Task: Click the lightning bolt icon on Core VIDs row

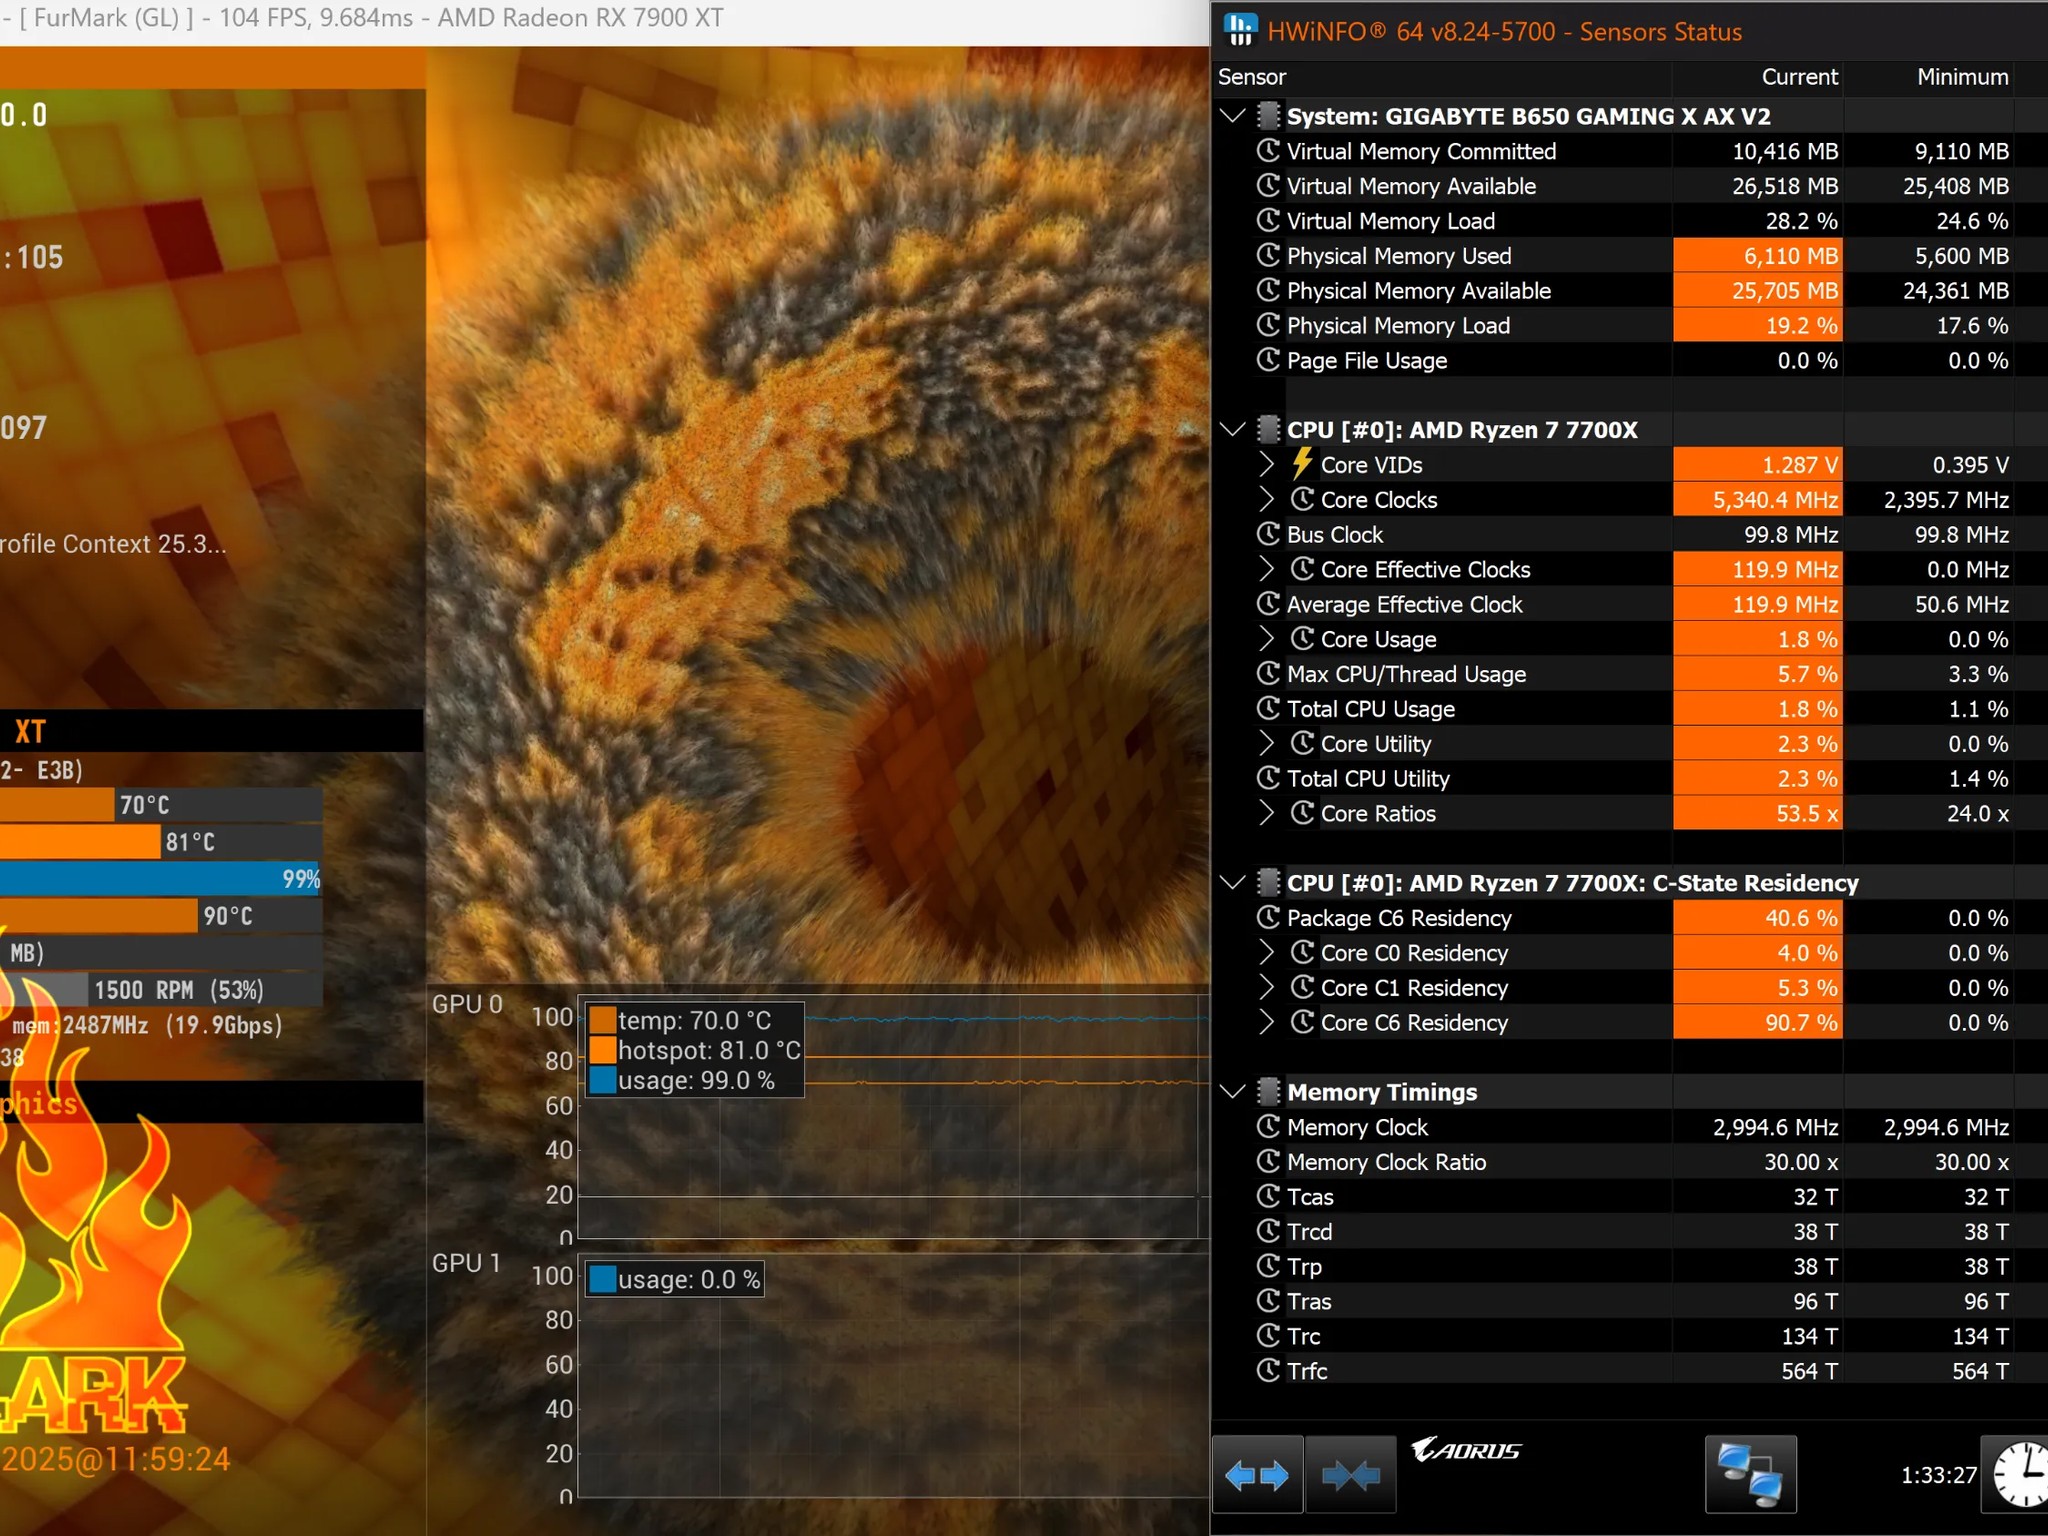Action: [1301, 464]
